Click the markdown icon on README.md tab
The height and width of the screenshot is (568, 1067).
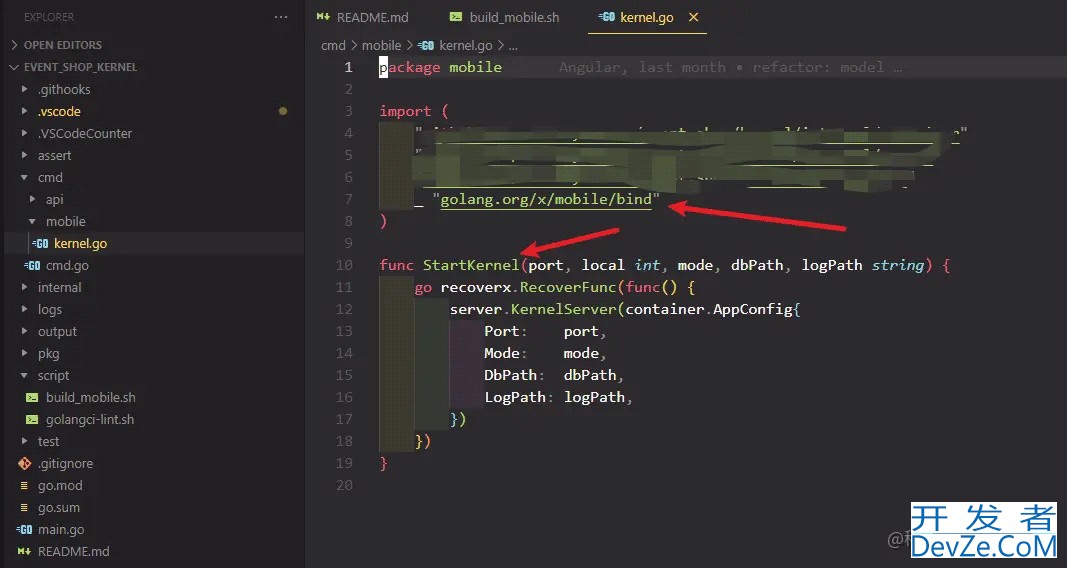(x=323, y=17)
